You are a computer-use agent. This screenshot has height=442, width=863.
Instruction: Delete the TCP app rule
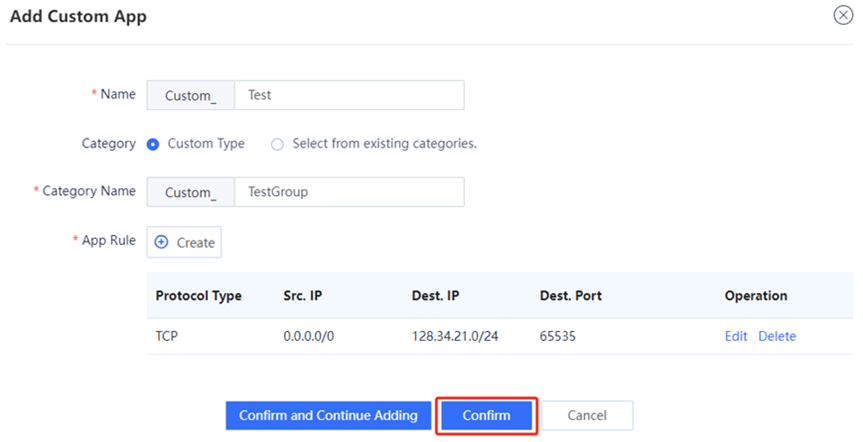(x=777, y=336)
